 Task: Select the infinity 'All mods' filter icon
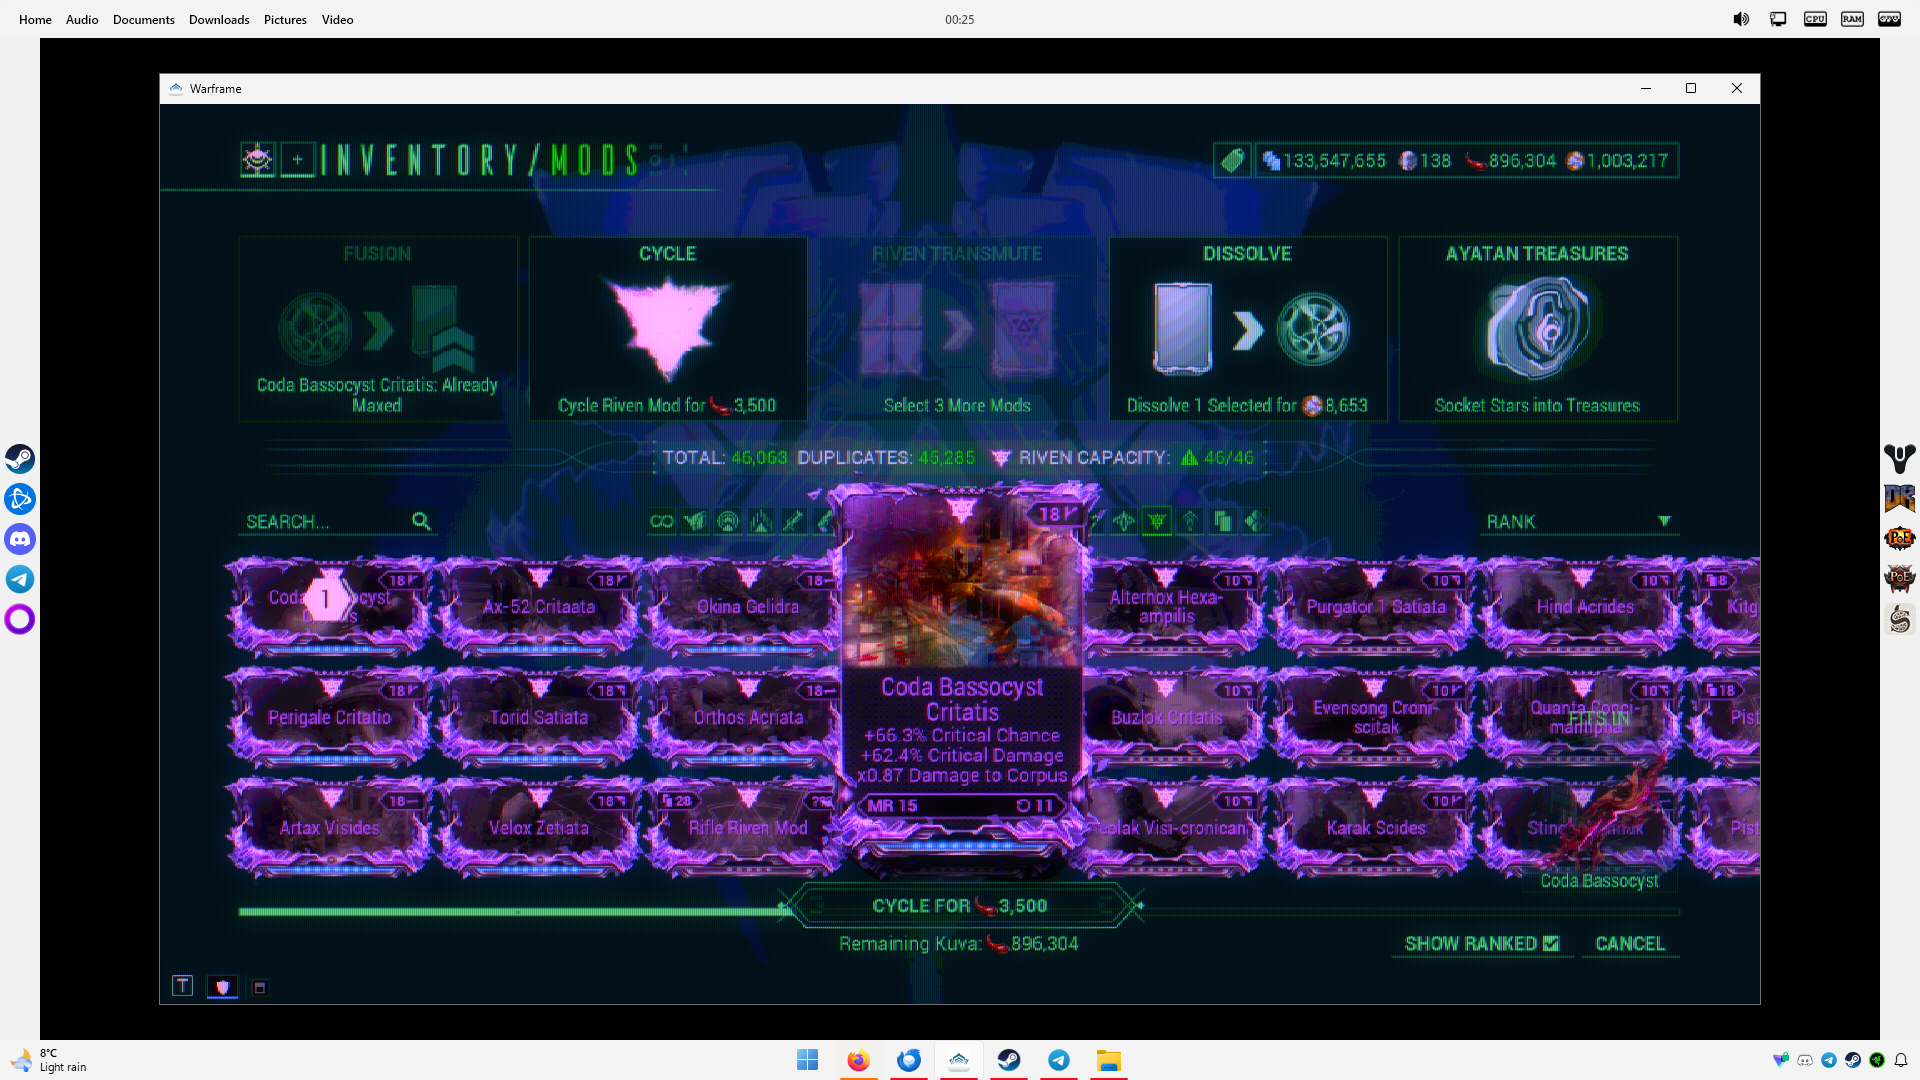[x=661, y=521]
